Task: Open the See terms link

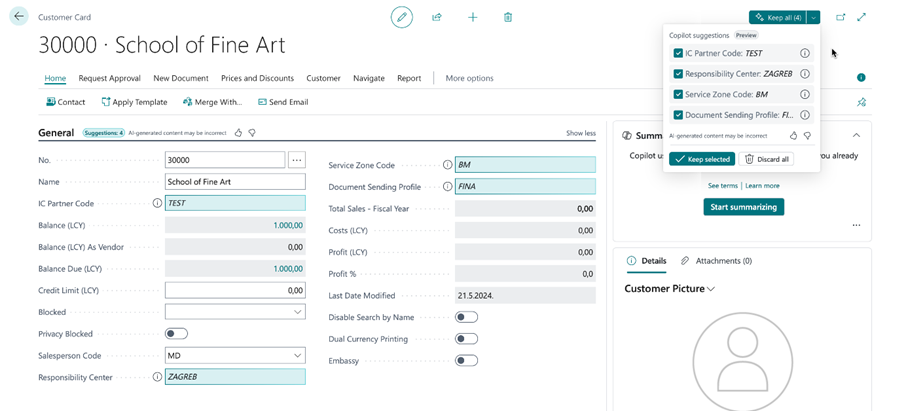Action: coord(723,186)
